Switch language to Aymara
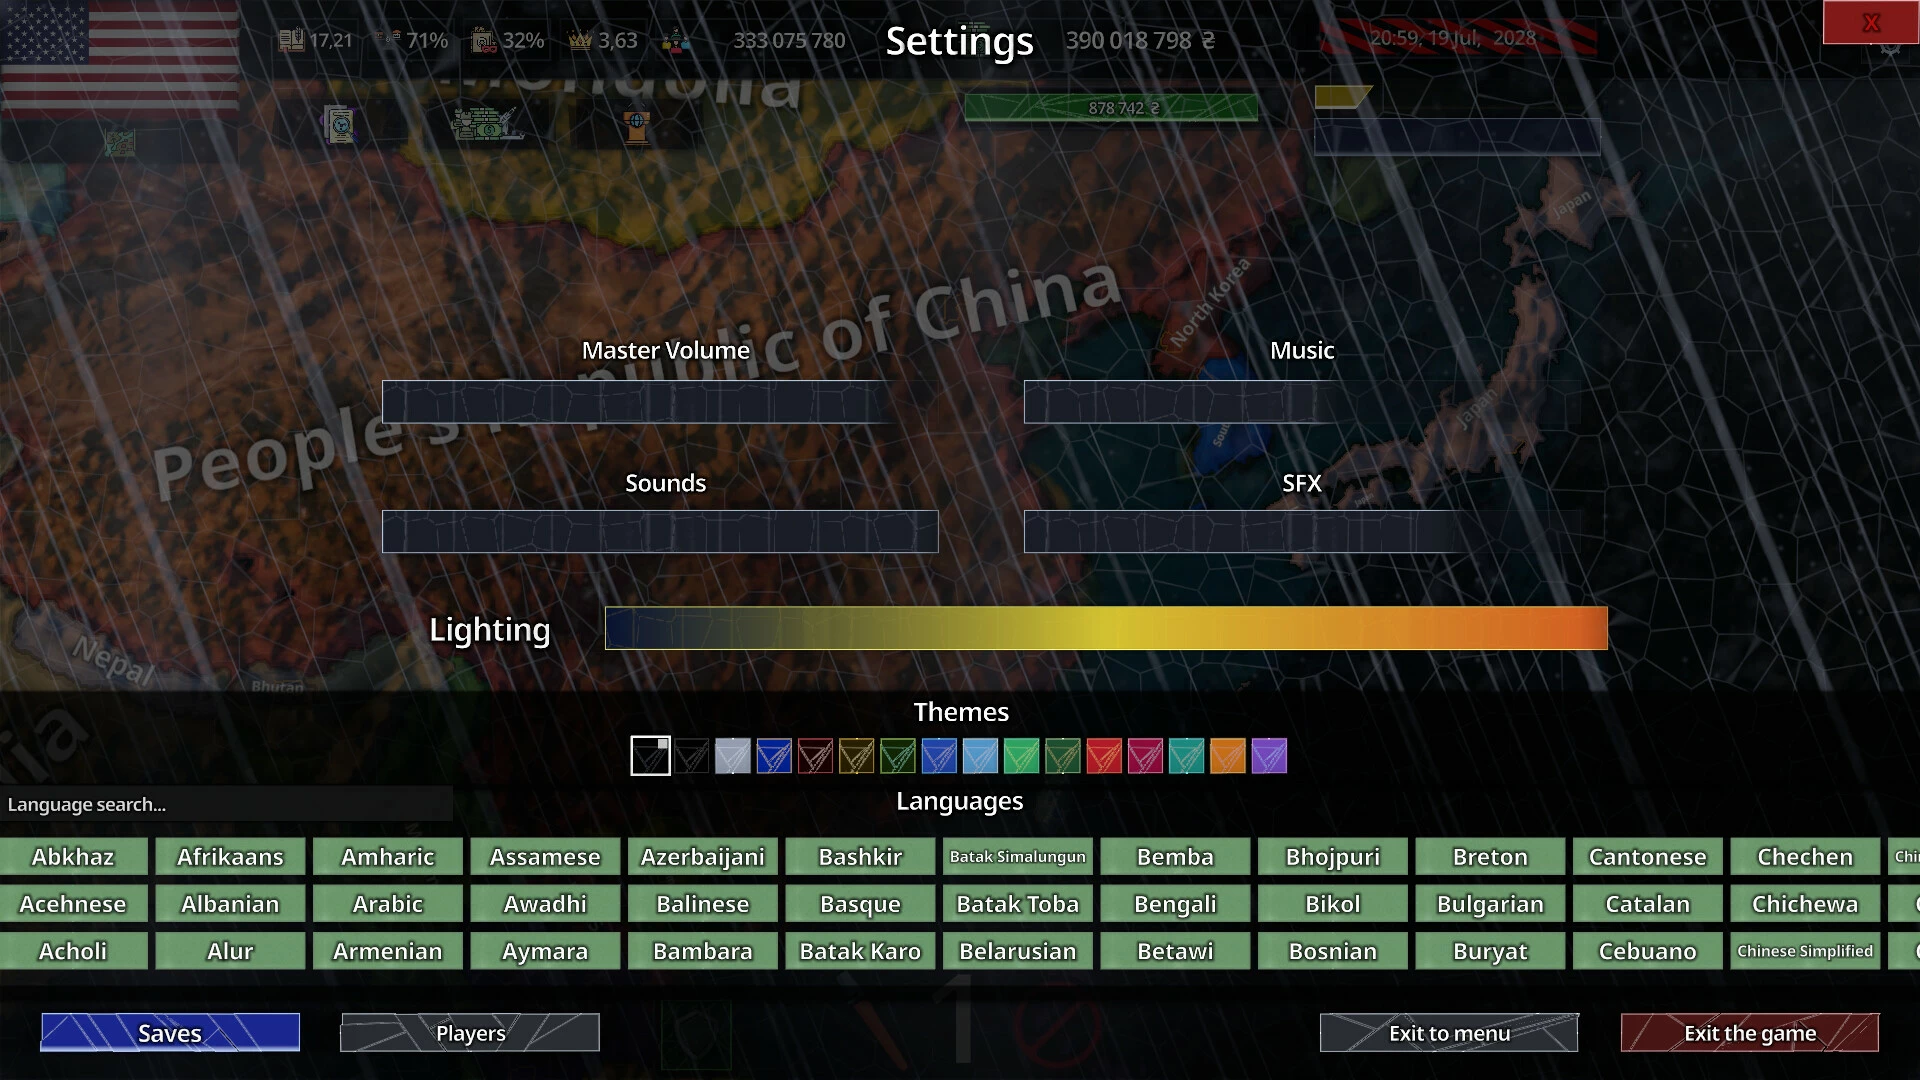Screen dimensions: 1920x1080 [x=545, y=951]
